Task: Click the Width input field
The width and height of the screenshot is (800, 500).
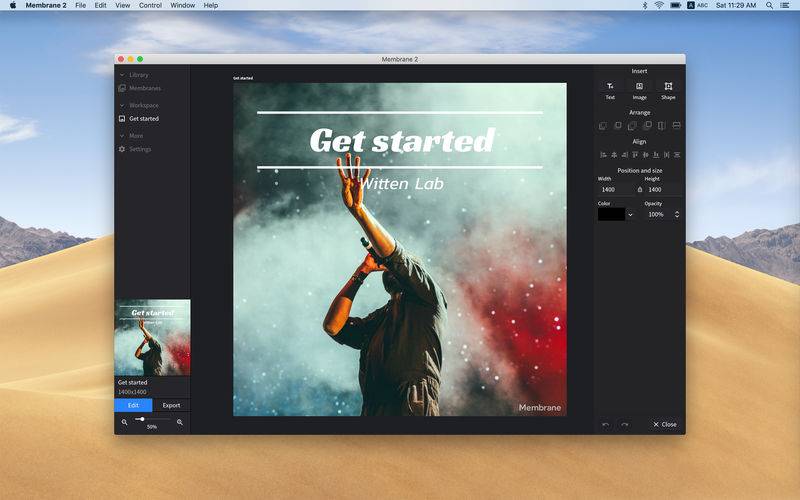Action: tap(616, 189)
